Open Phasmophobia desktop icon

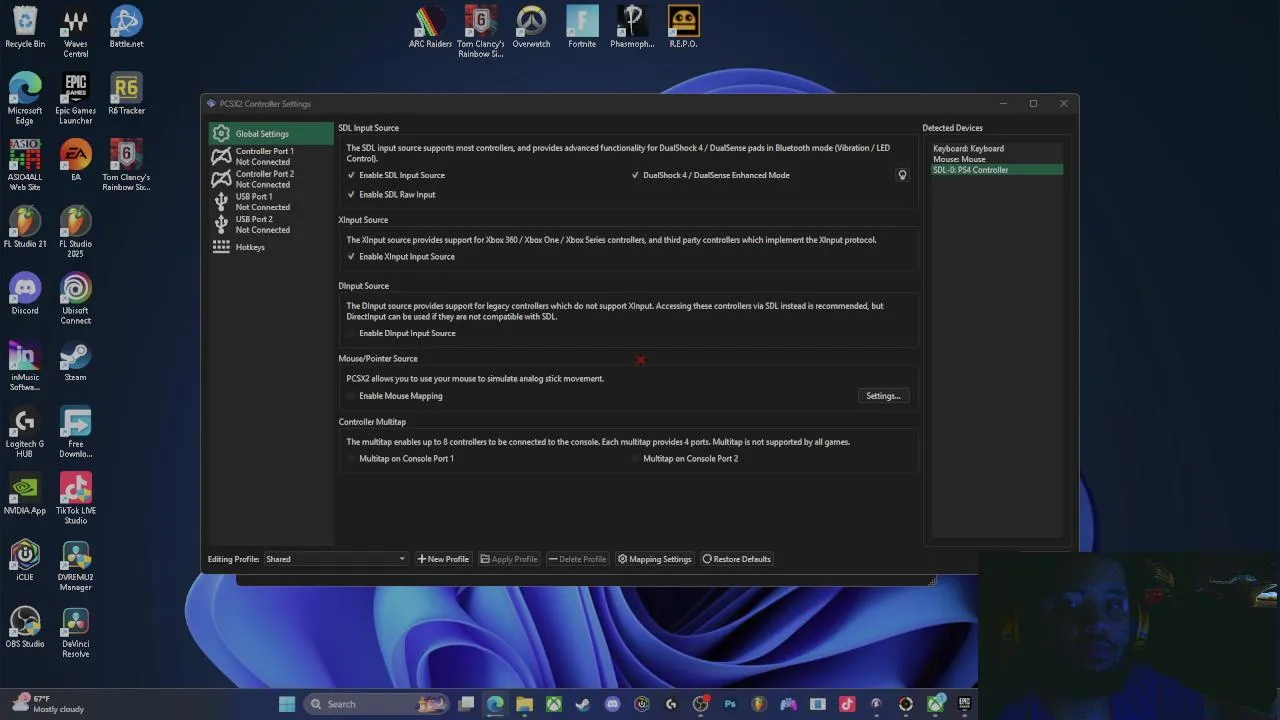pos(632,28)
